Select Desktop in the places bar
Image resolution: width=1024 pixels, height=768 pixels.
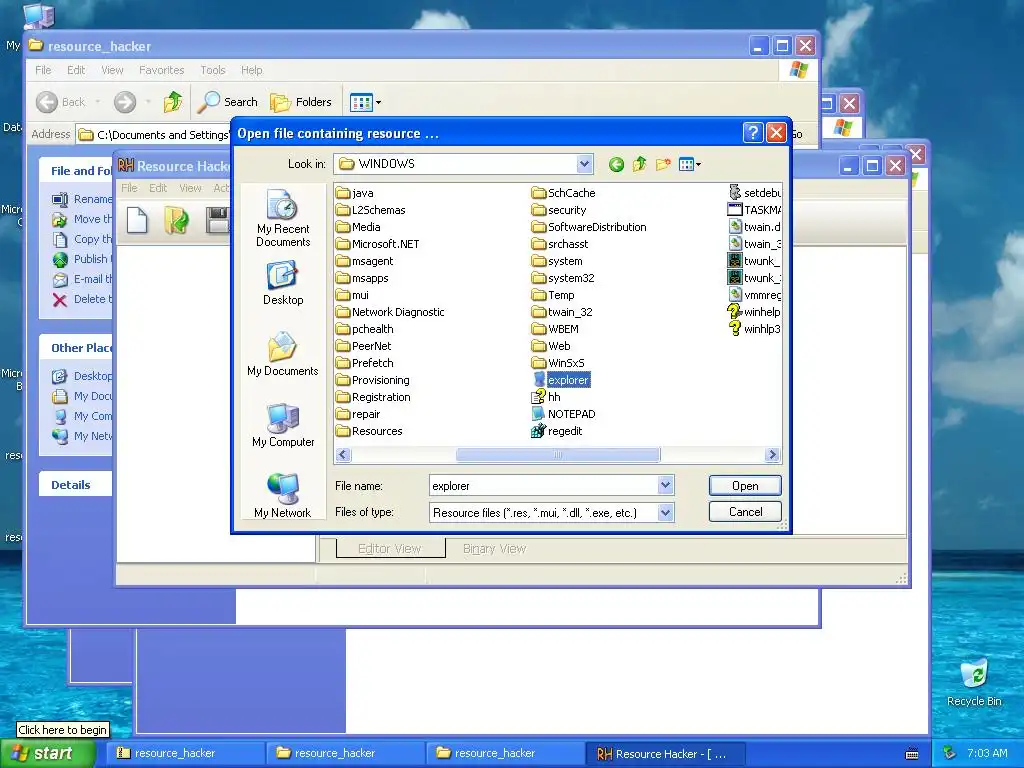(283, 283)
